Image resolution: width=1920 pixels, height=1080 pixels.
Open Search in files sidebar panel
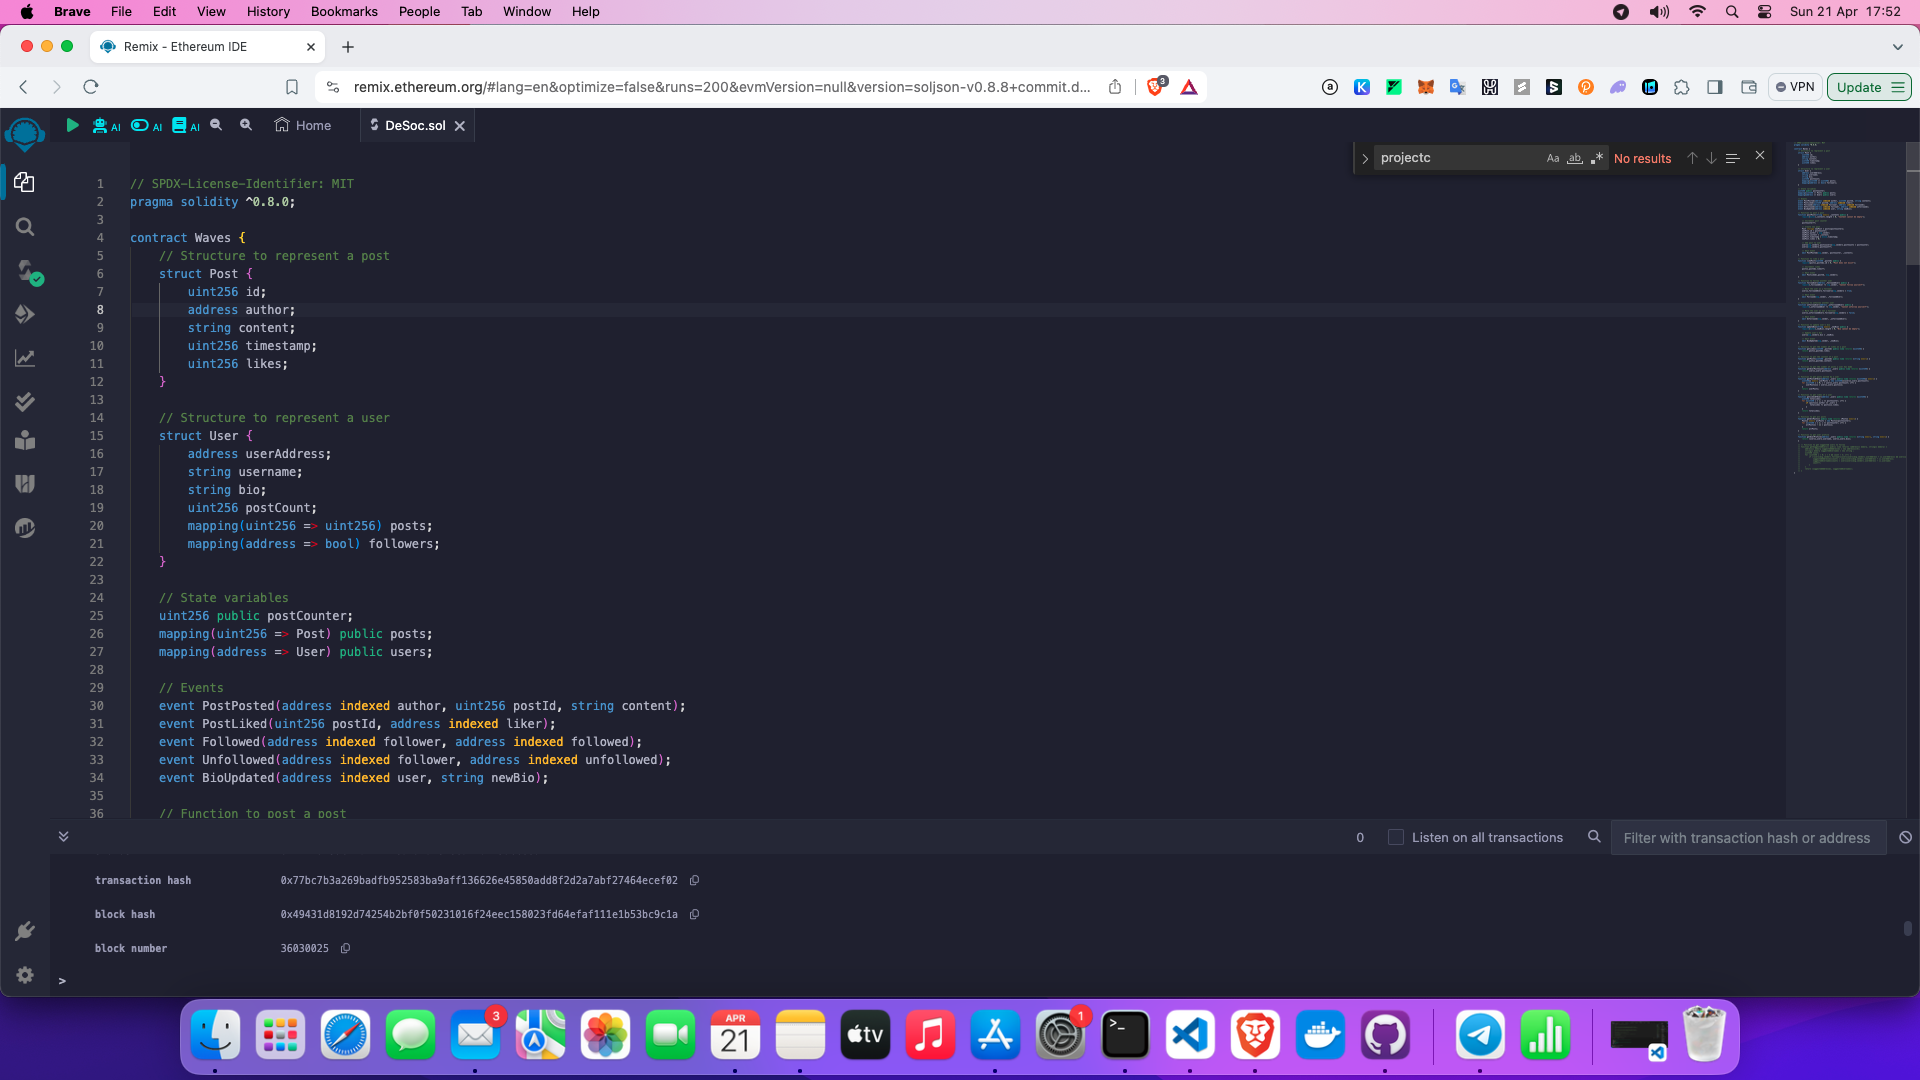[25, 227]
